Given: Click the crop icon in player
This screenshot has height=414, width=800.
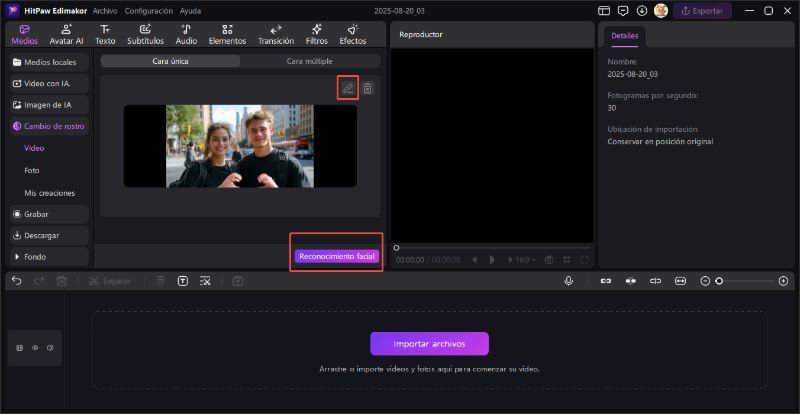Looking at the screenshot, I should tap(566, 260).
